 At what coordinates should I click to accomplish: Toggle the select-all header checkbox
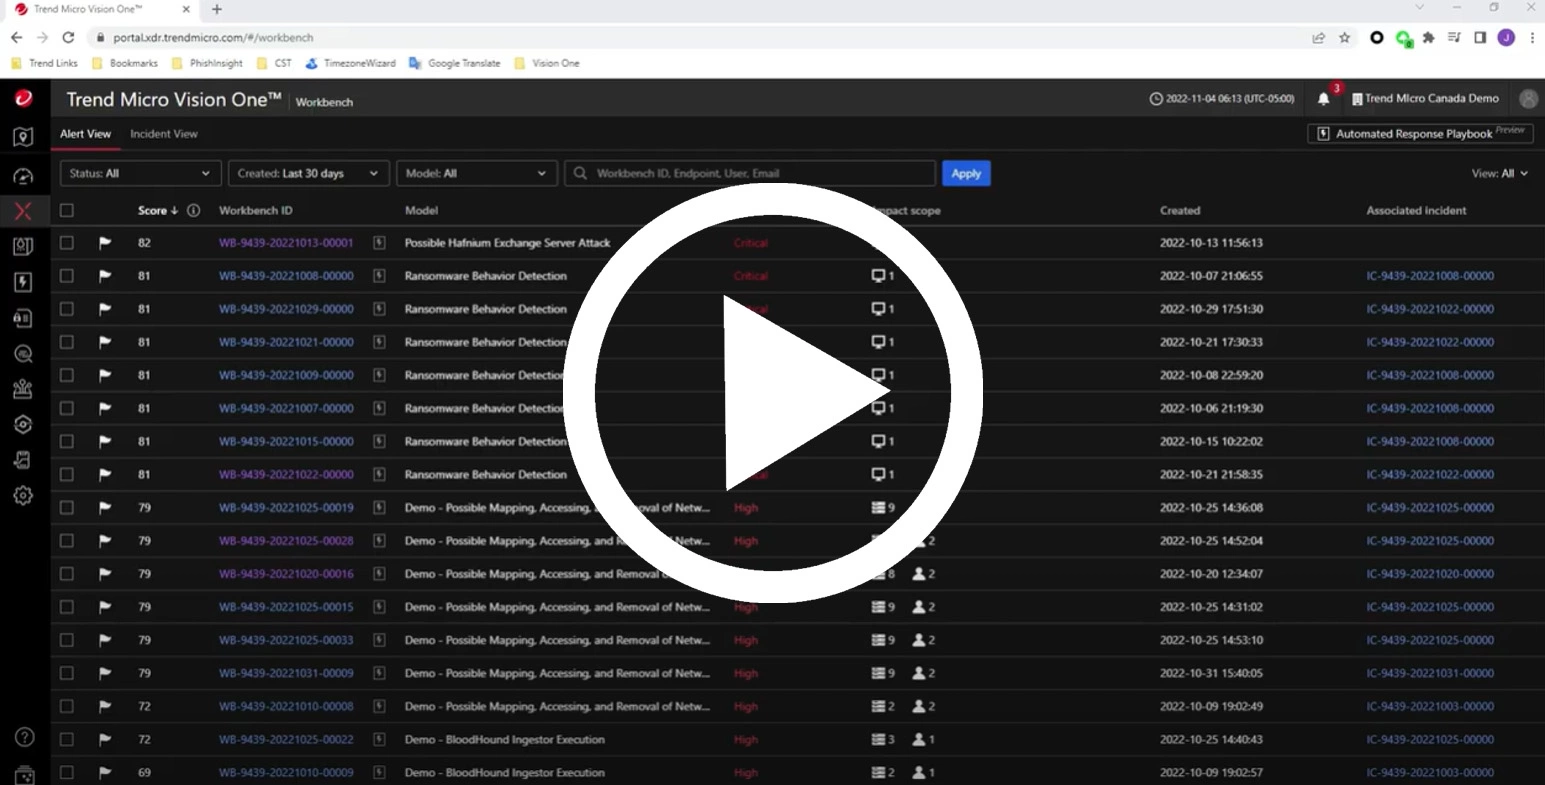67,211
